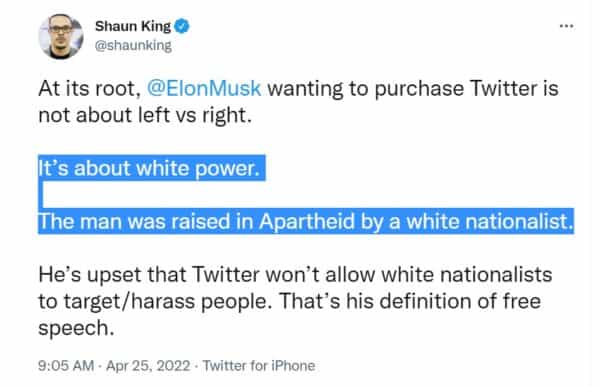Open the three-dot more options menu
Screen dimensions: 600x387
click(x=566, y=26)
